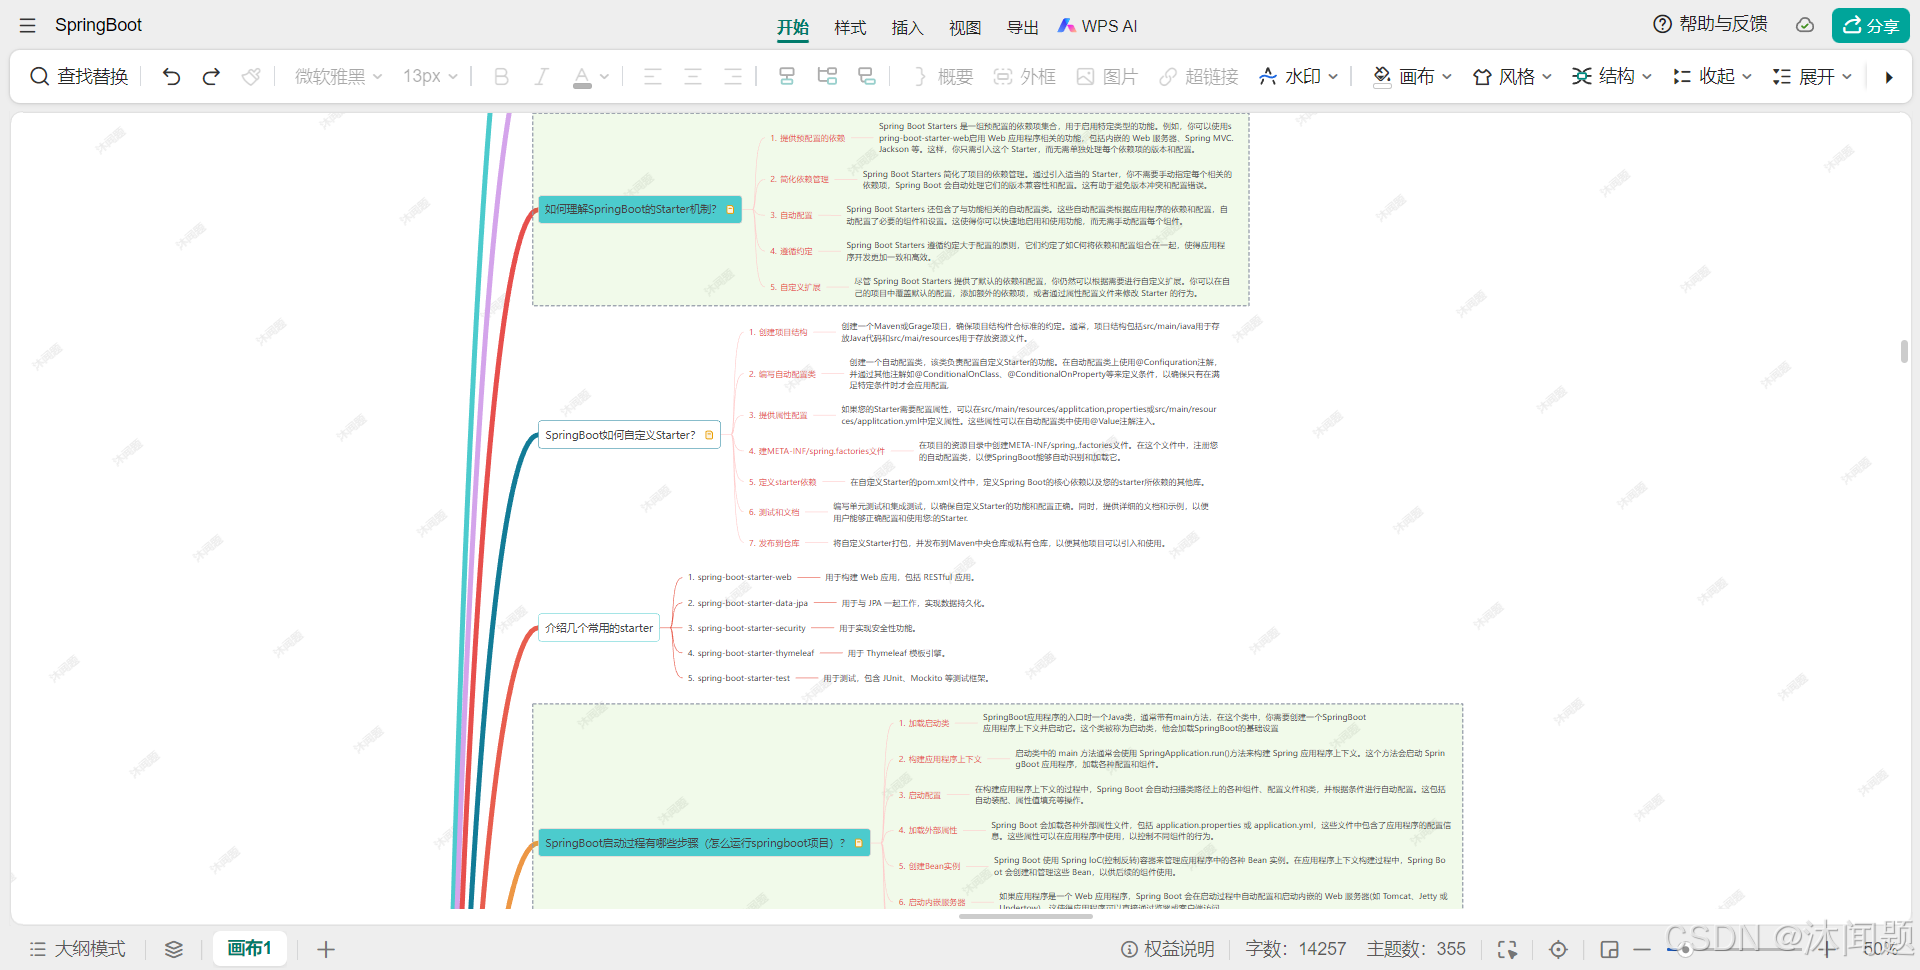Screen dimensions: 1920x970
Task: Align text left
Action: [653, 76]
